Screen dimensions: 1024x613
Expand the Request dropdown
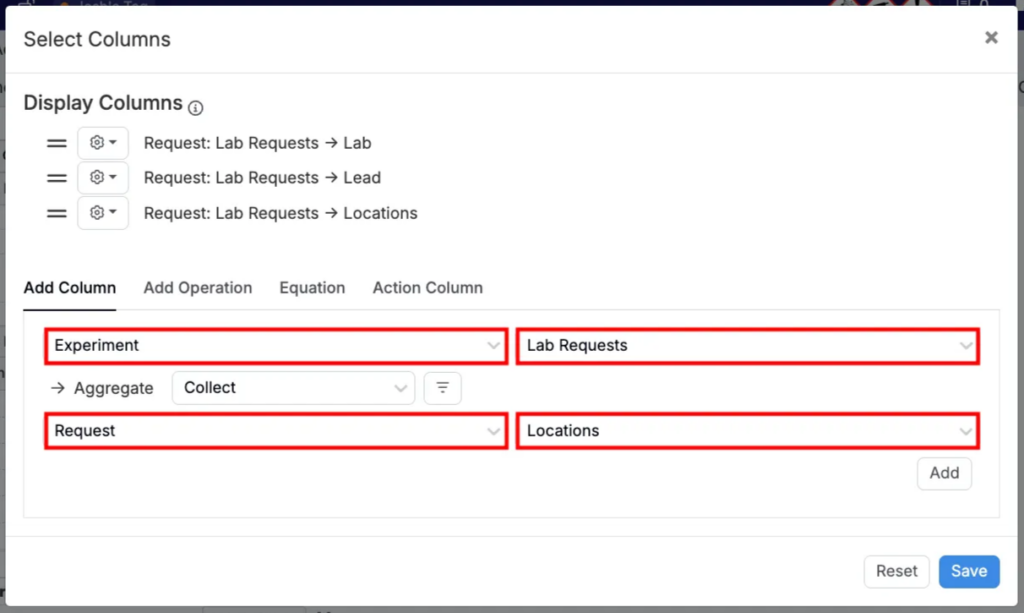pyautogui.click(x=276, y=431)
